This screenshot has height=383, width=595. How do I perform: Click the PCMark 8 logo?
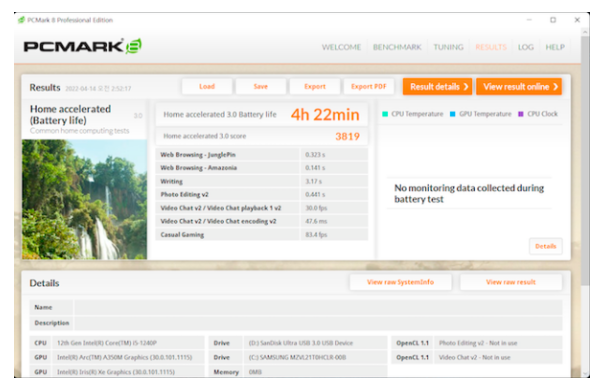coord(83,46)
